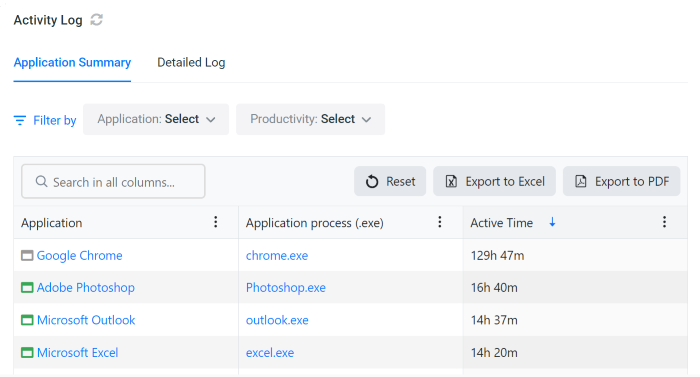700x377 pixels.
Task: Select the 129h 47m active time cell
Action: [575, 256]
